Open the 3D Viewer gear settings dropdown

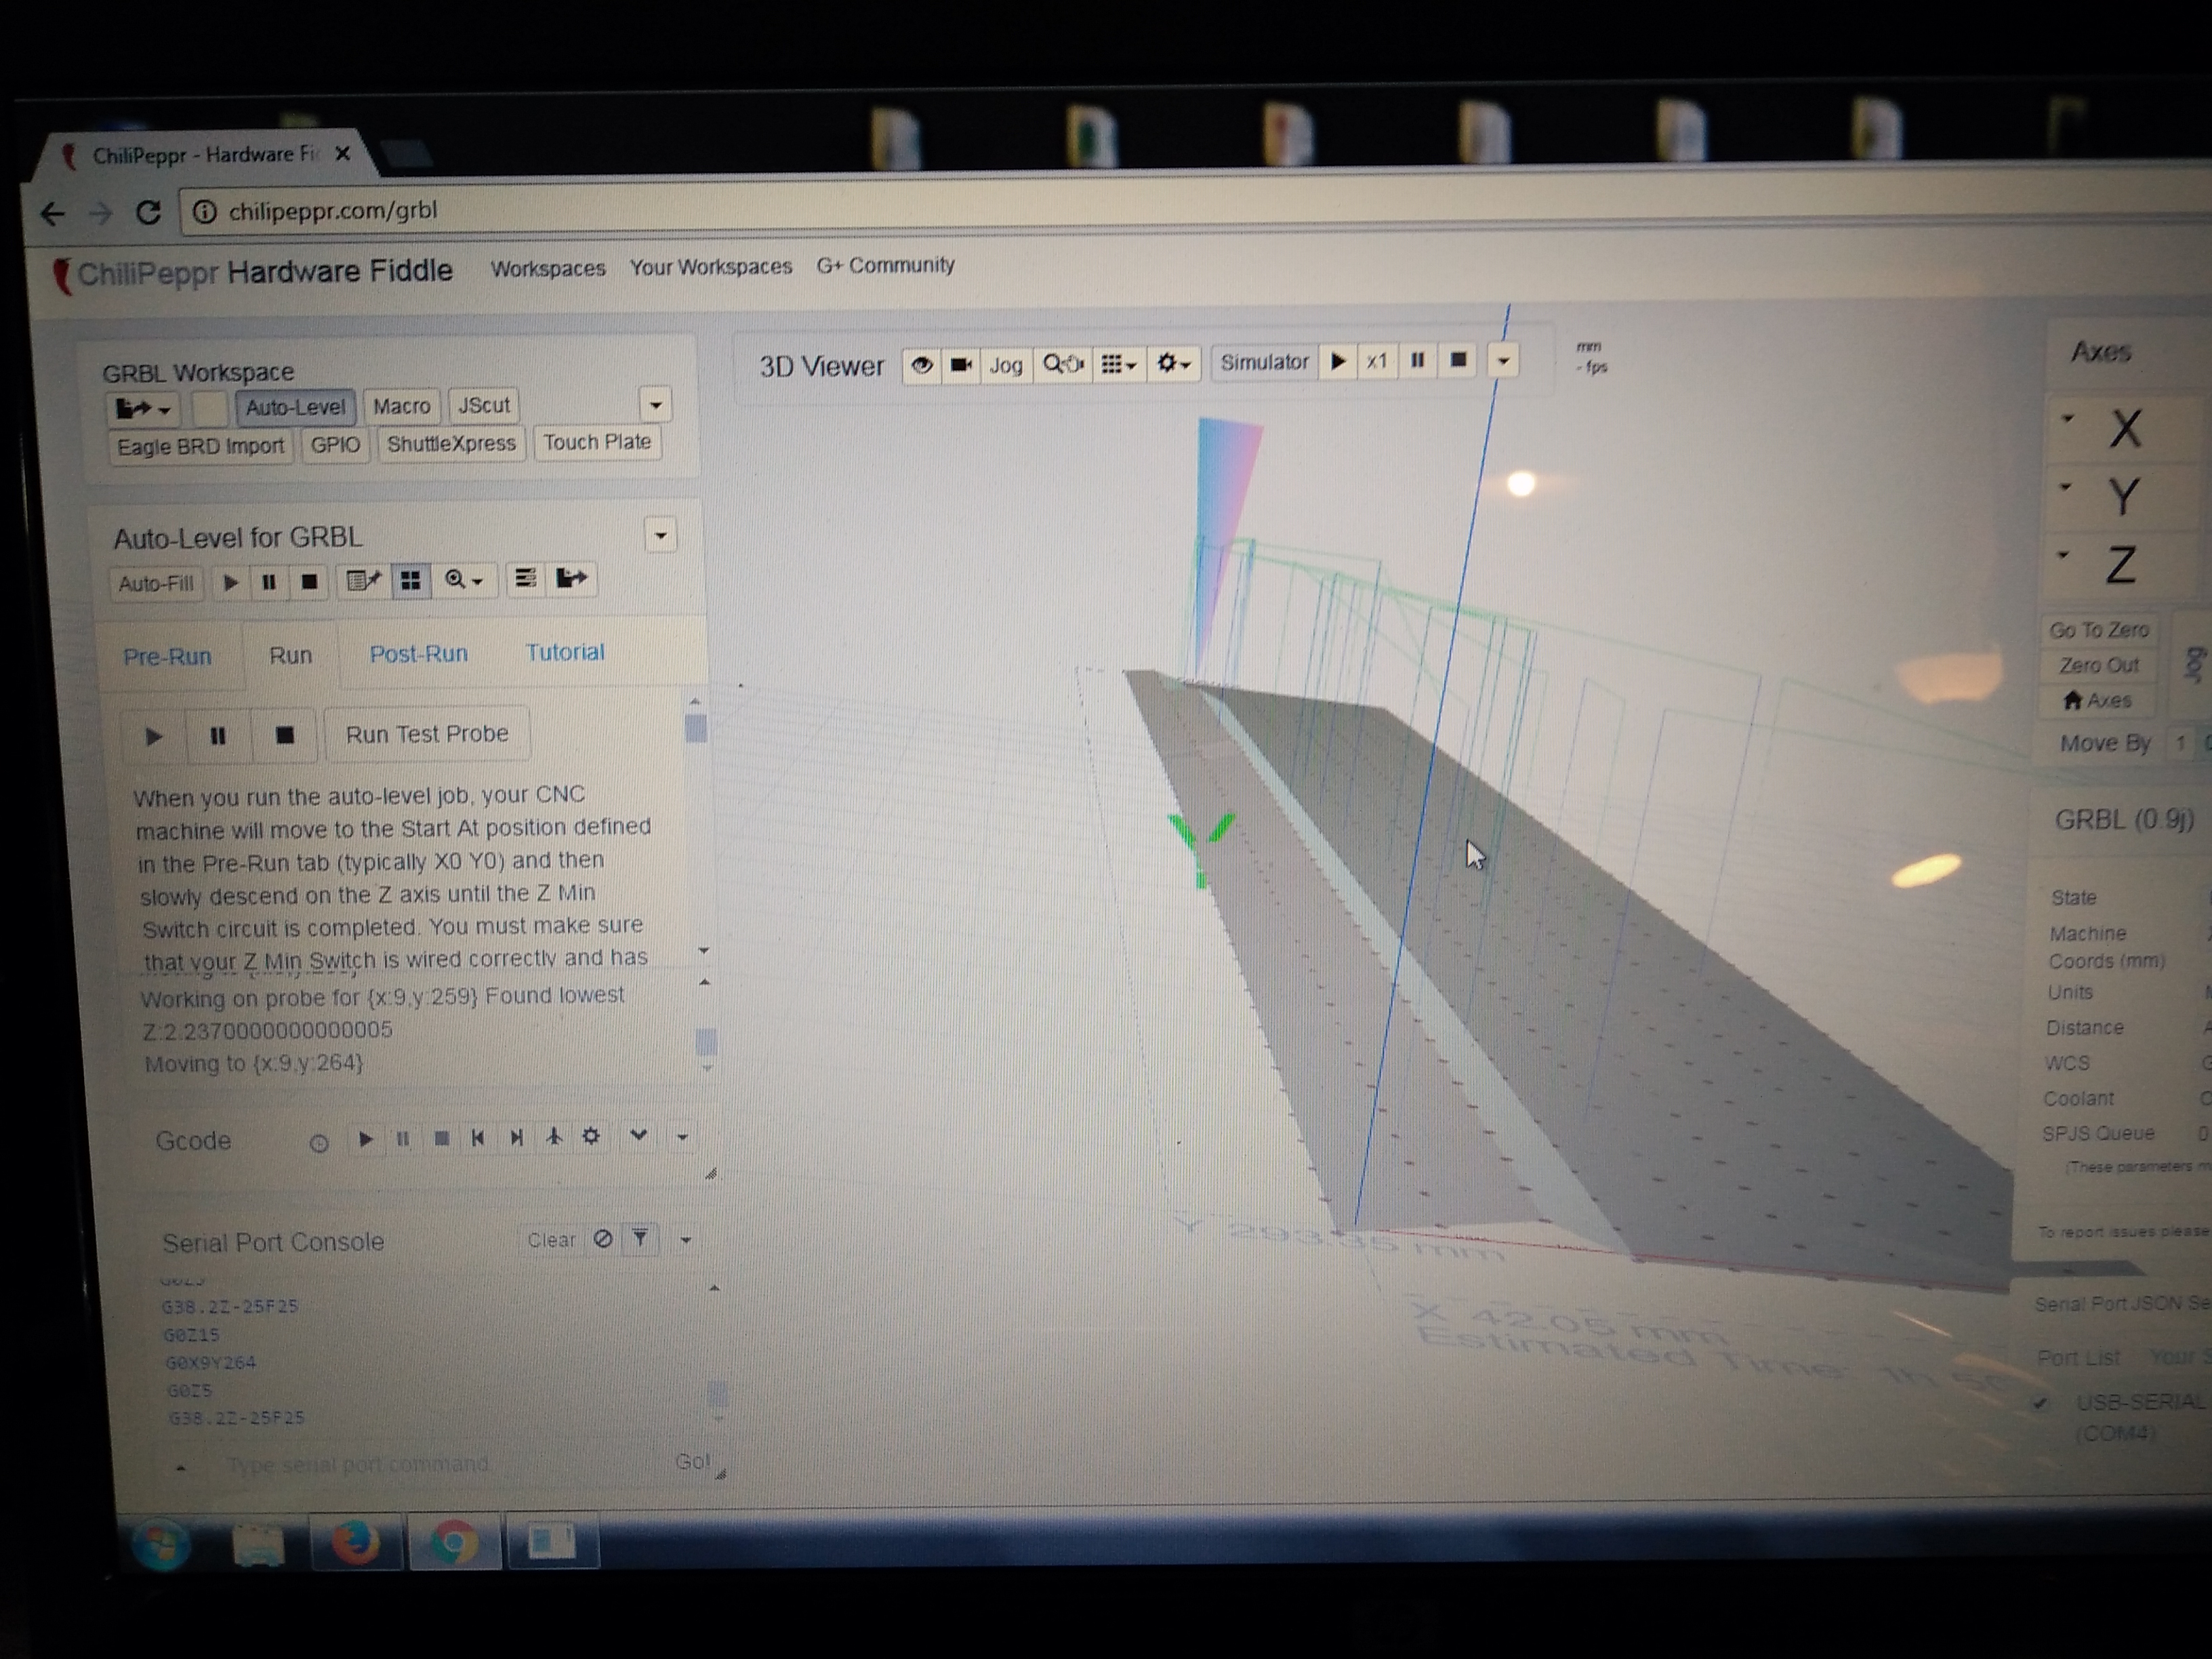pos(1173,363)
